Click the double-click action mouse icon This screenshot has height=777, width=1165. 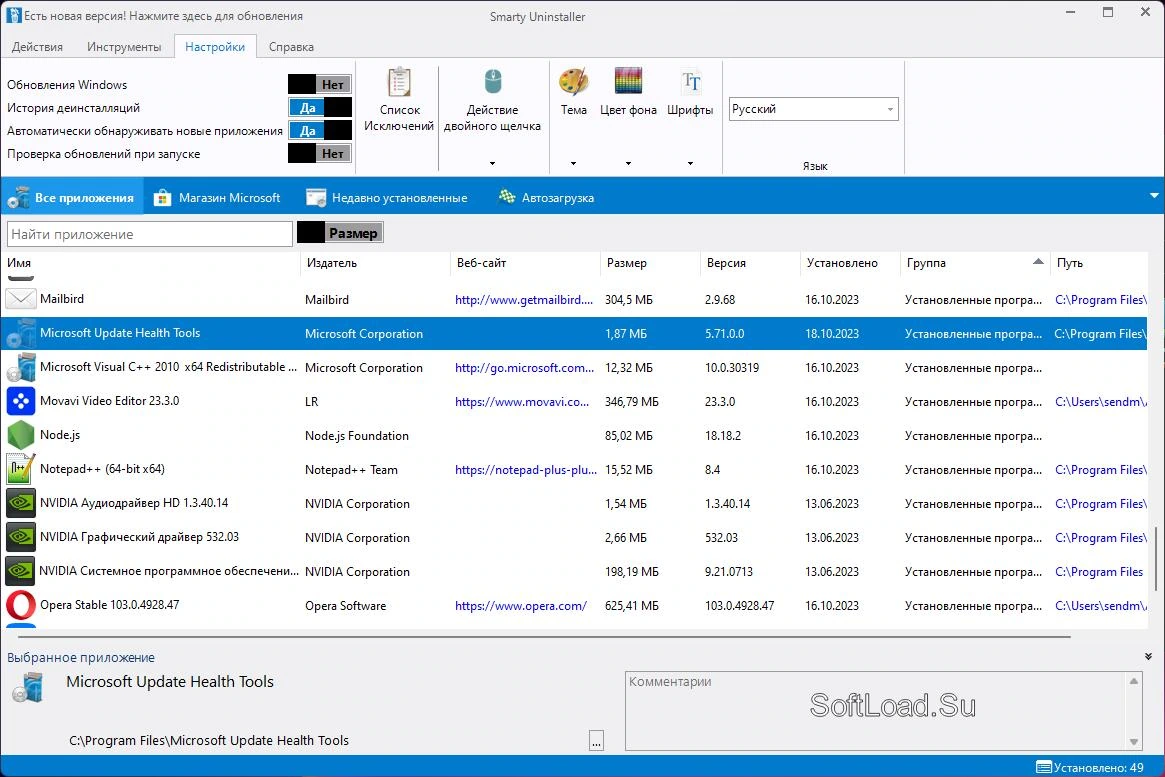point(493,82)
